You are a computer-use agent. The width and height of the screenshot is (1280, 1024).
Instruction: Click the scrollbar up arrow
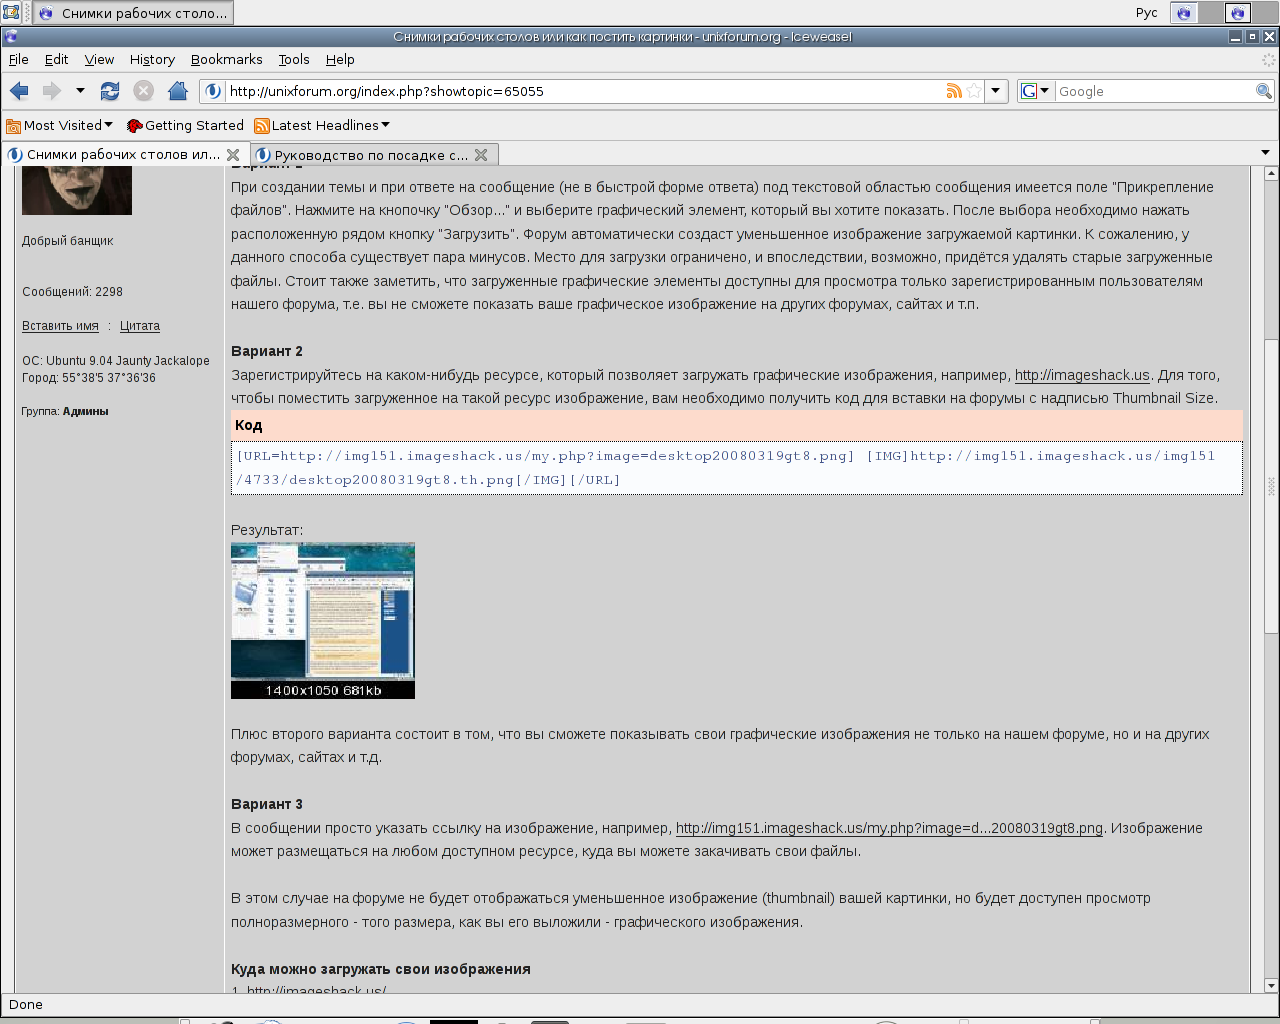[1271, 173]
